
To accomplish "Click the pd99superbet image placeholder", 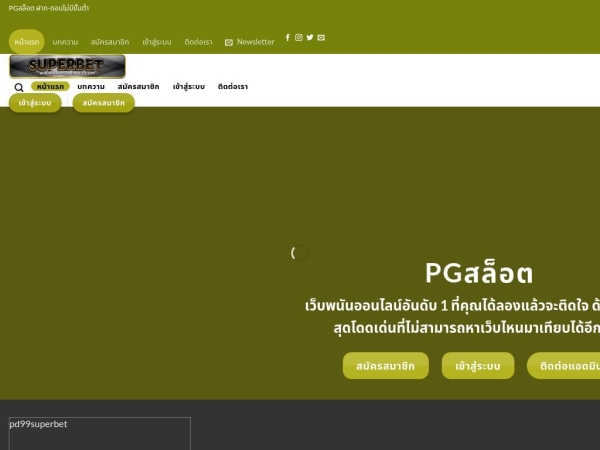I will tap(99, 434).
